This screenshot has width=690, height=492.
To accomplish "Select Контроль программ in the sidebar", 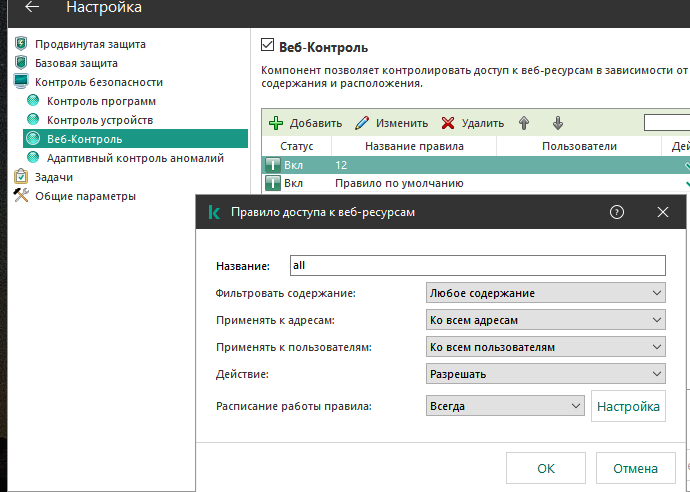I will [x=101, y=101].
